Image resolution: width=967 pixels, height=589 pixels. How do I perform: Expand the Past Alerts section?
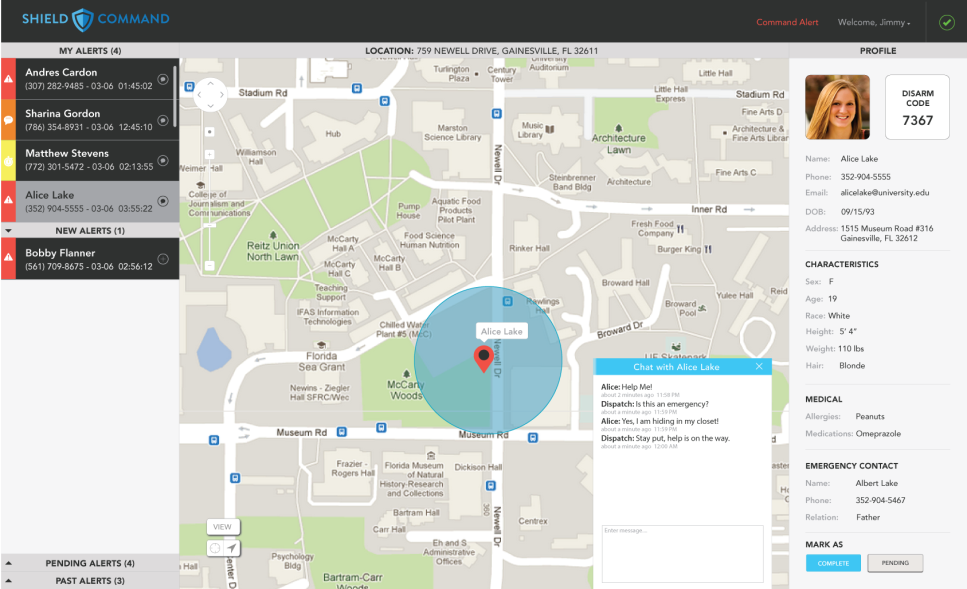tap(9, 581)
